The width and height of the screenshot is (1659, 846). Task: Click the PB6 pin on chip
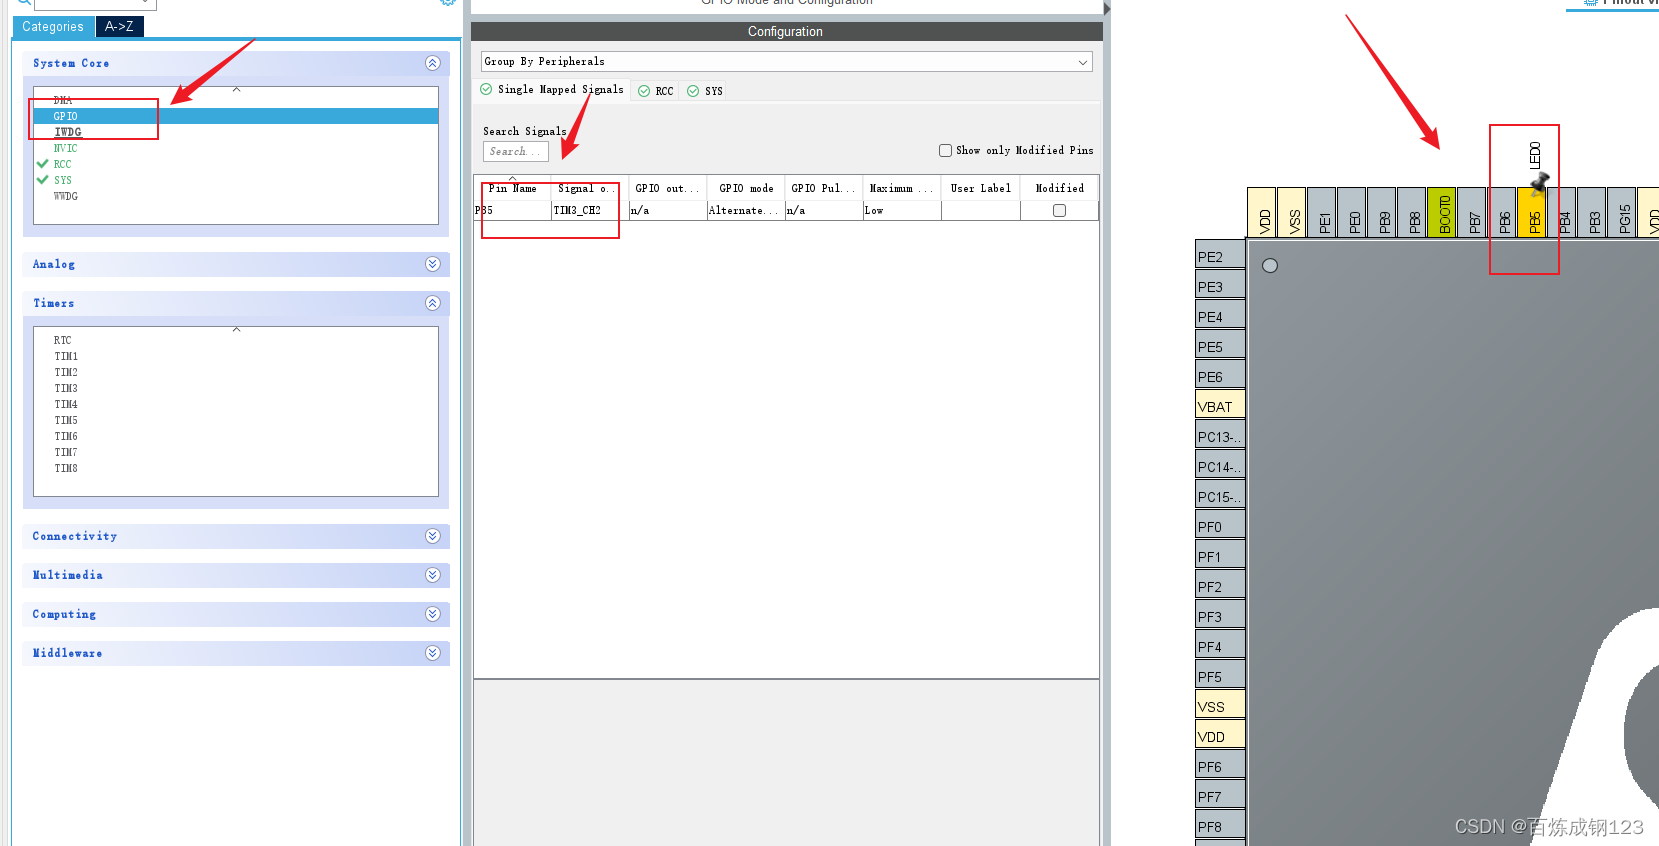click(1503, 212)
